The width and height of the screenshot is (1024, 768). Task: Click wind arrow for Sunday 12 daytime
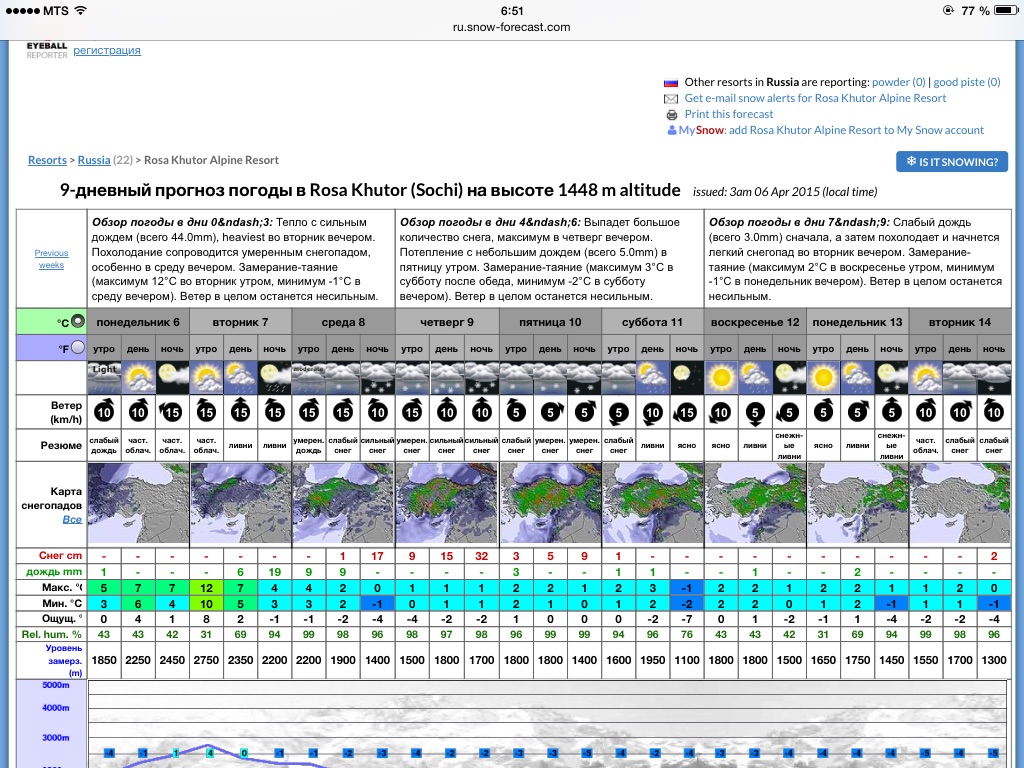pyautogui.click(x=755, y=412)
